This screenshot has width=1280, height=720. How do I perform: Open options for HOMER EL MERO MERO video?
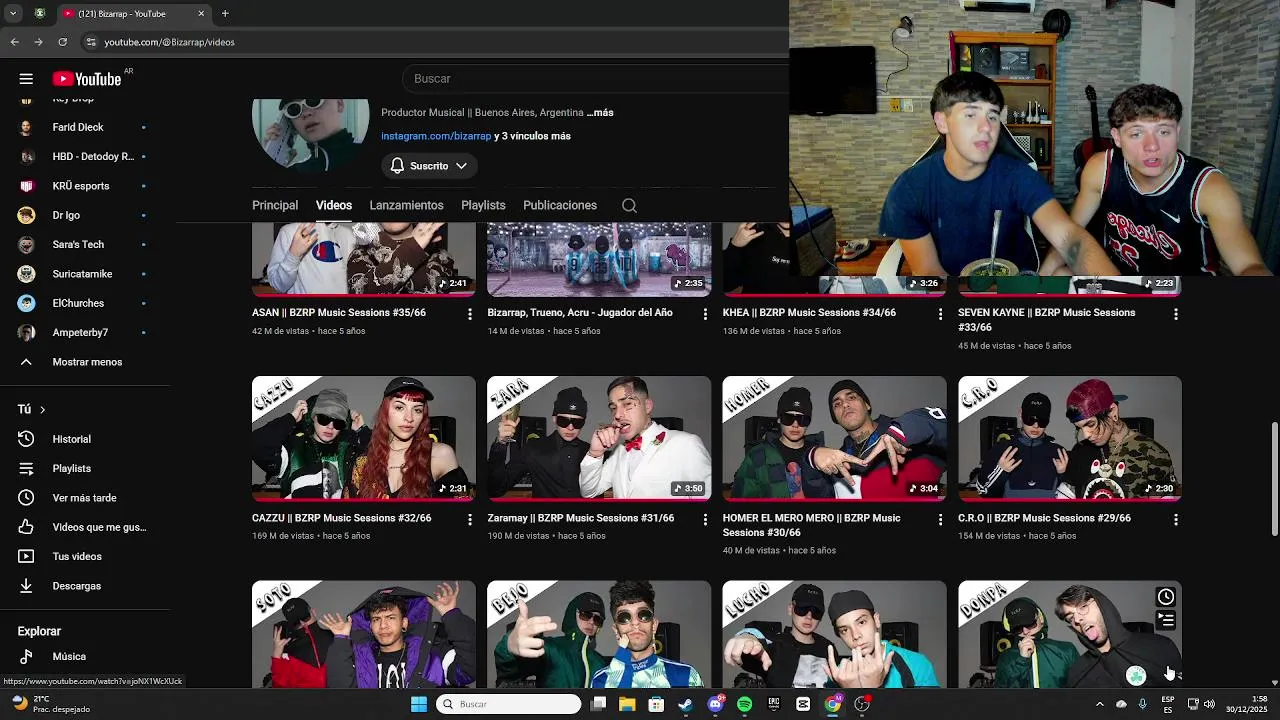[x=940, y=520]
